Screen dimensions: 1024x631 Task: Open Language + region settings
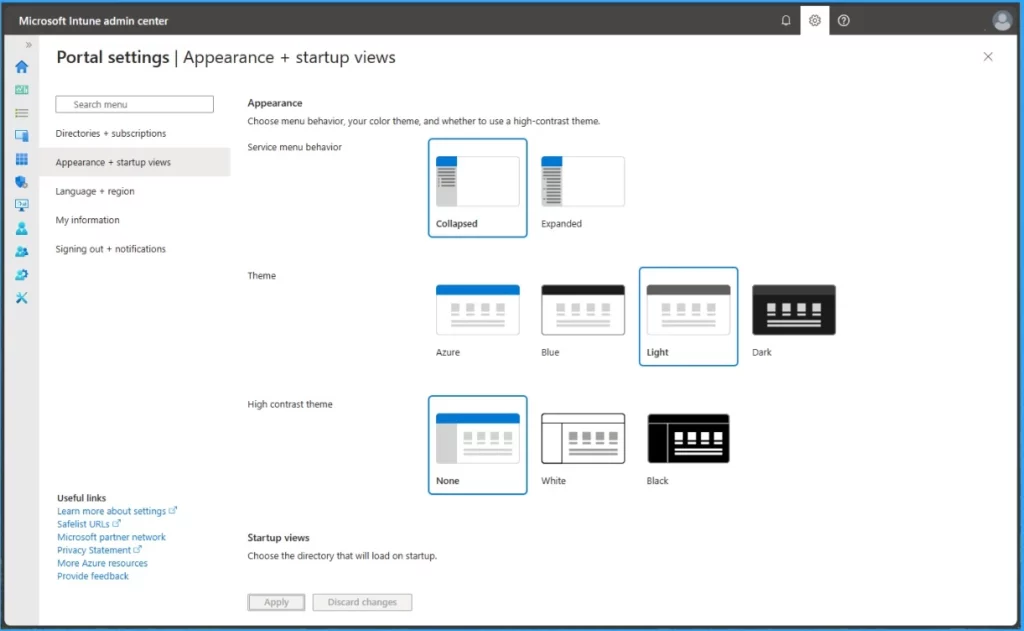click(x=95, y=191)
